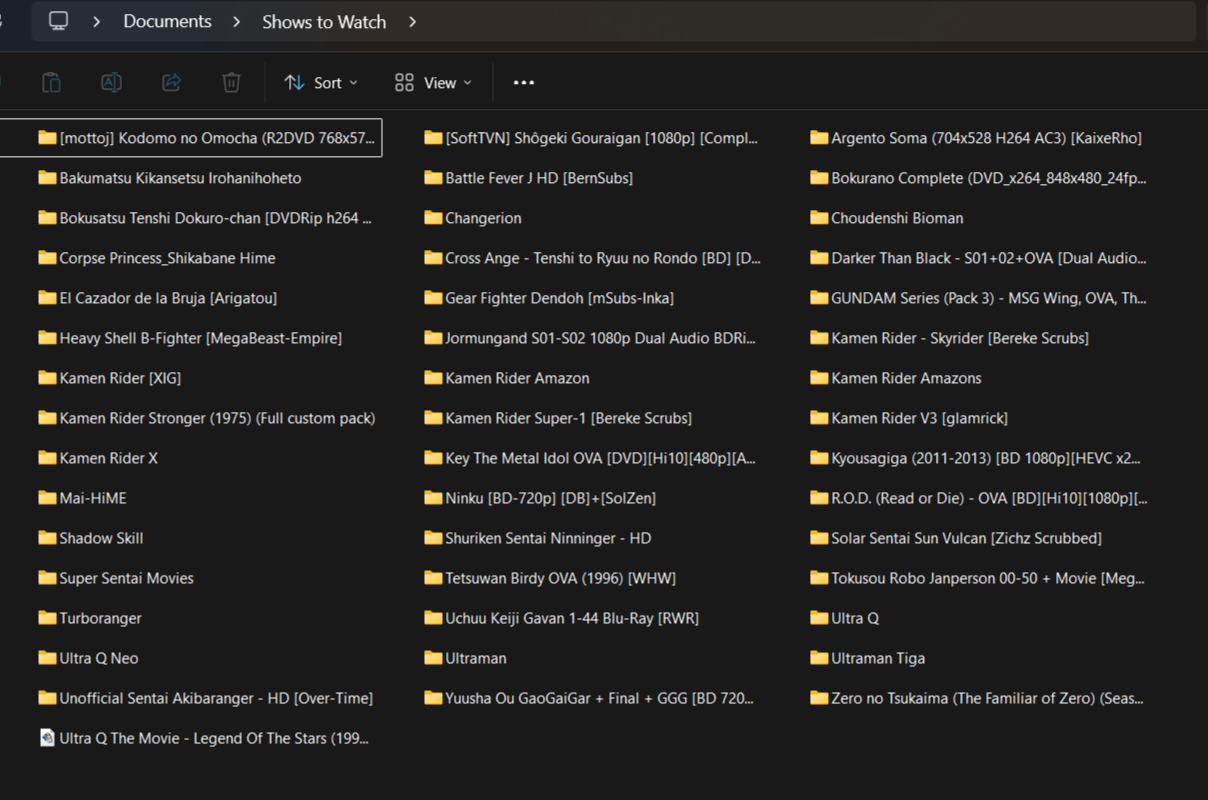Click the Rename icon in toolbar
Image resolution: width=1208 pixels, height=800 pixels.
(x=111, y=83)
